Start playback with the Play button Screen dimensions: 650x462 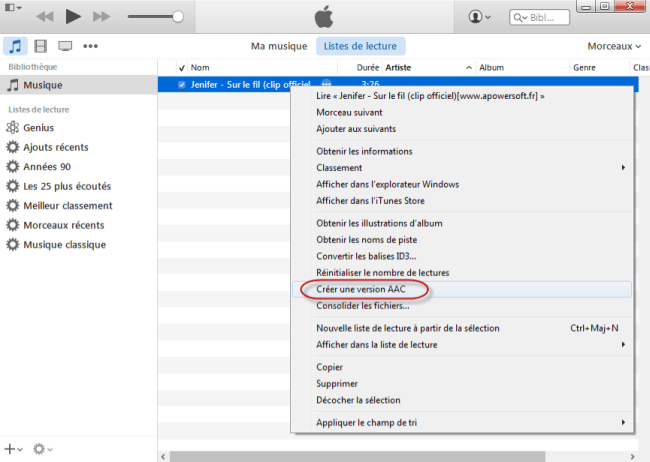[73, 16]
